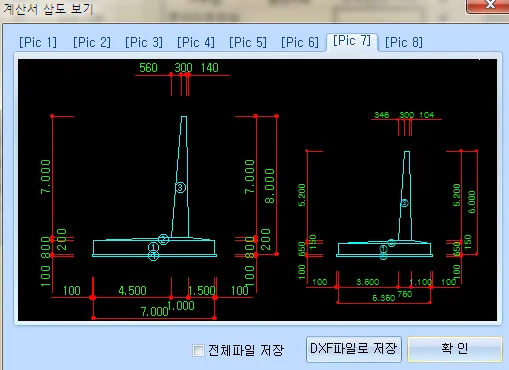This screenshot has width=509, height=370.
Task: Click the active [Pic 7] tab
Action: tap(352, 41)
